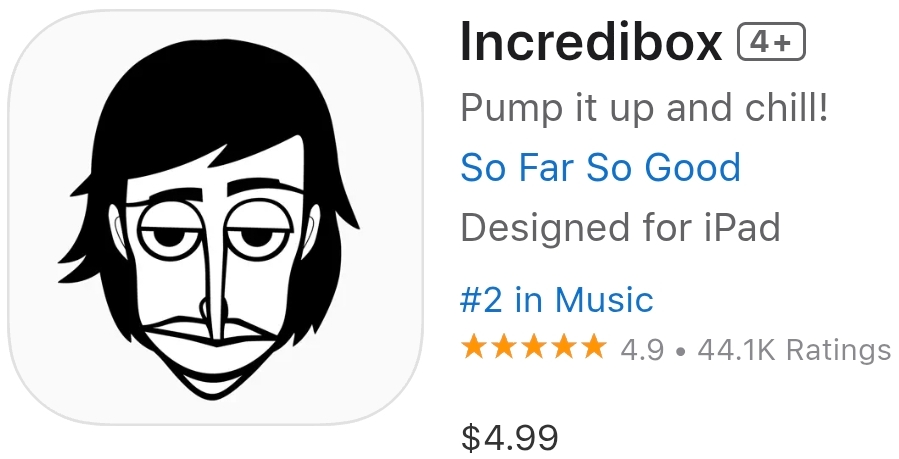Click the Designed for iPad label

tap(620, 228)
